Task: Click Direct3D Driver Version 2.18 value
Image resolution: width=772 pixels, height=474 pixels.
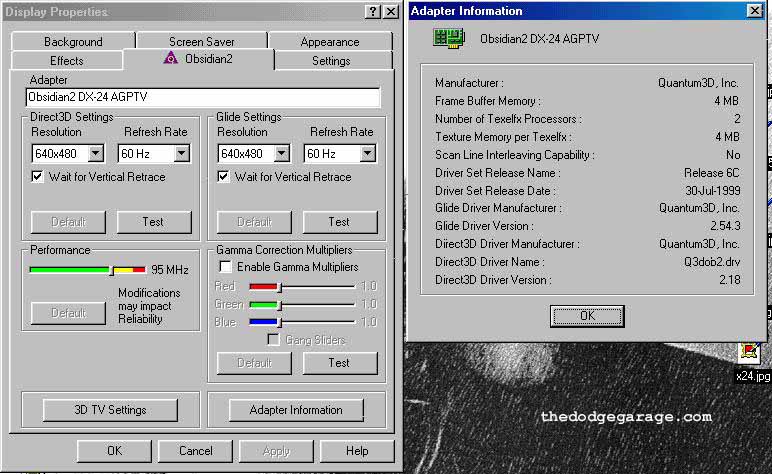Action: click(x=730, y=280)
